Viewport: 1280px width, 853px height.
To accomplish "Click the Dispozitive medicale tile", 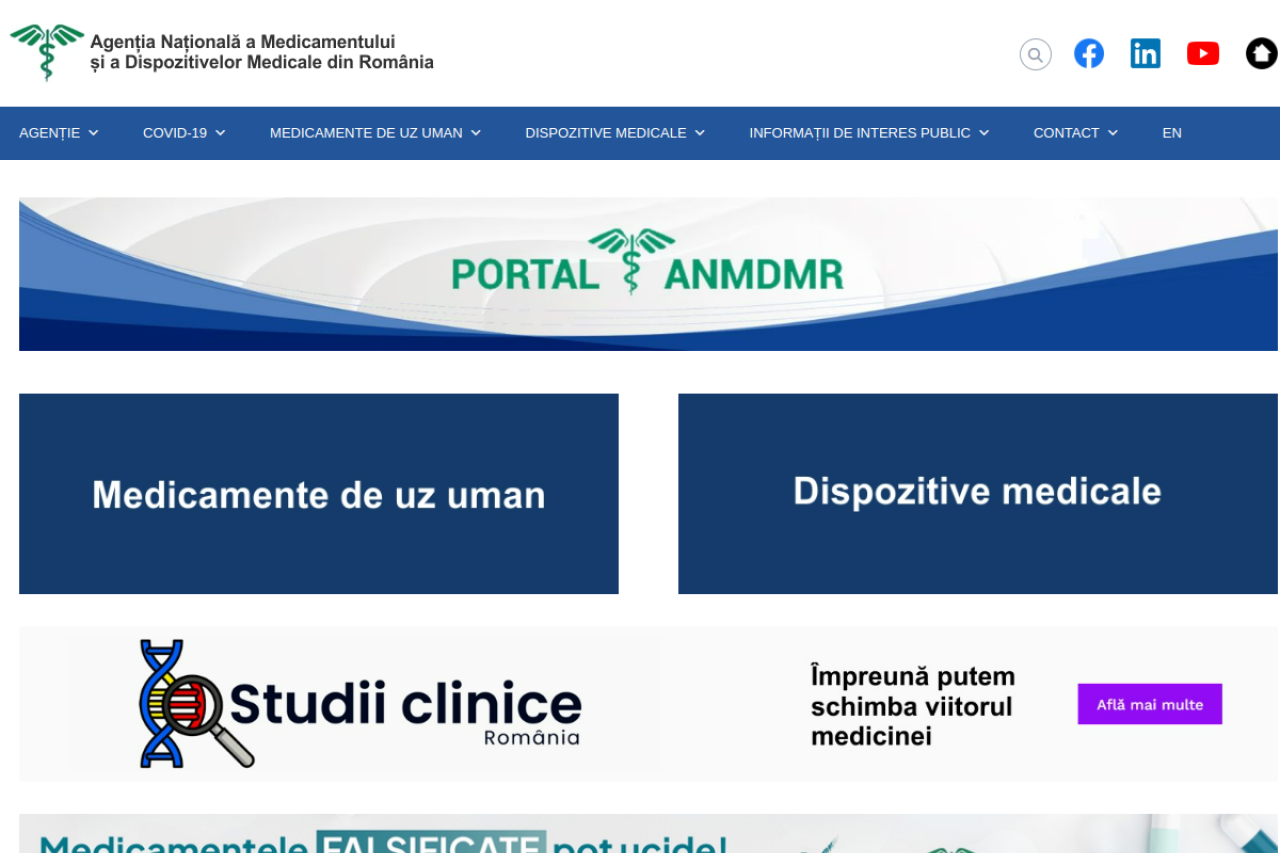I will tap(977, 494).
